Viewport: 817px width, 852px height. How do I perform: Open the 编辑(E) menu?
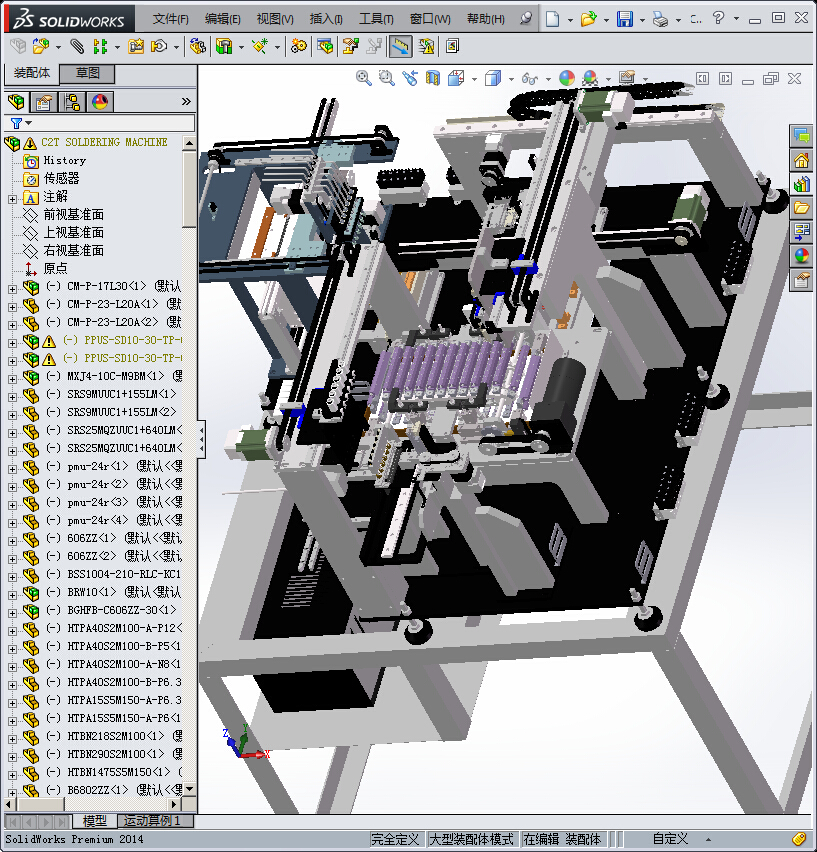pos(223,19)
